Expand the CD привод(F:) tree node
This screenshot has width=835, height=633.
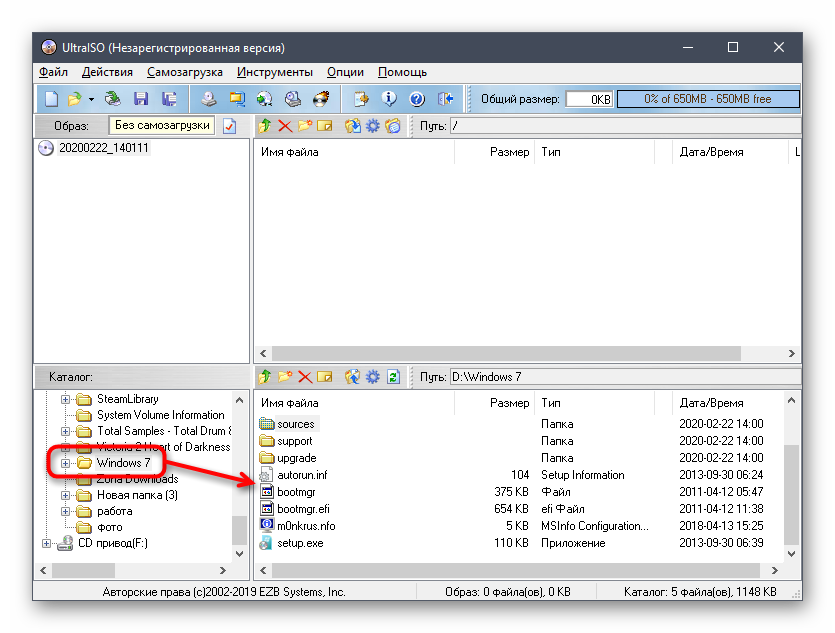(47, 543)
